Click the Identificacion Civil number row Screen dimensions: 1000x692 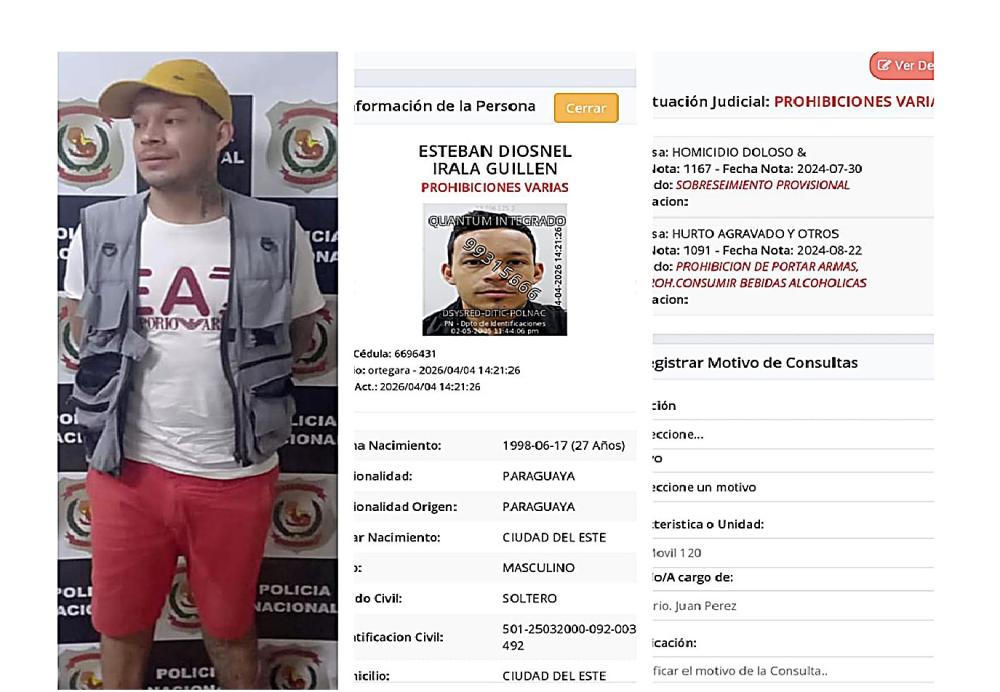click(x=495, y=637)
